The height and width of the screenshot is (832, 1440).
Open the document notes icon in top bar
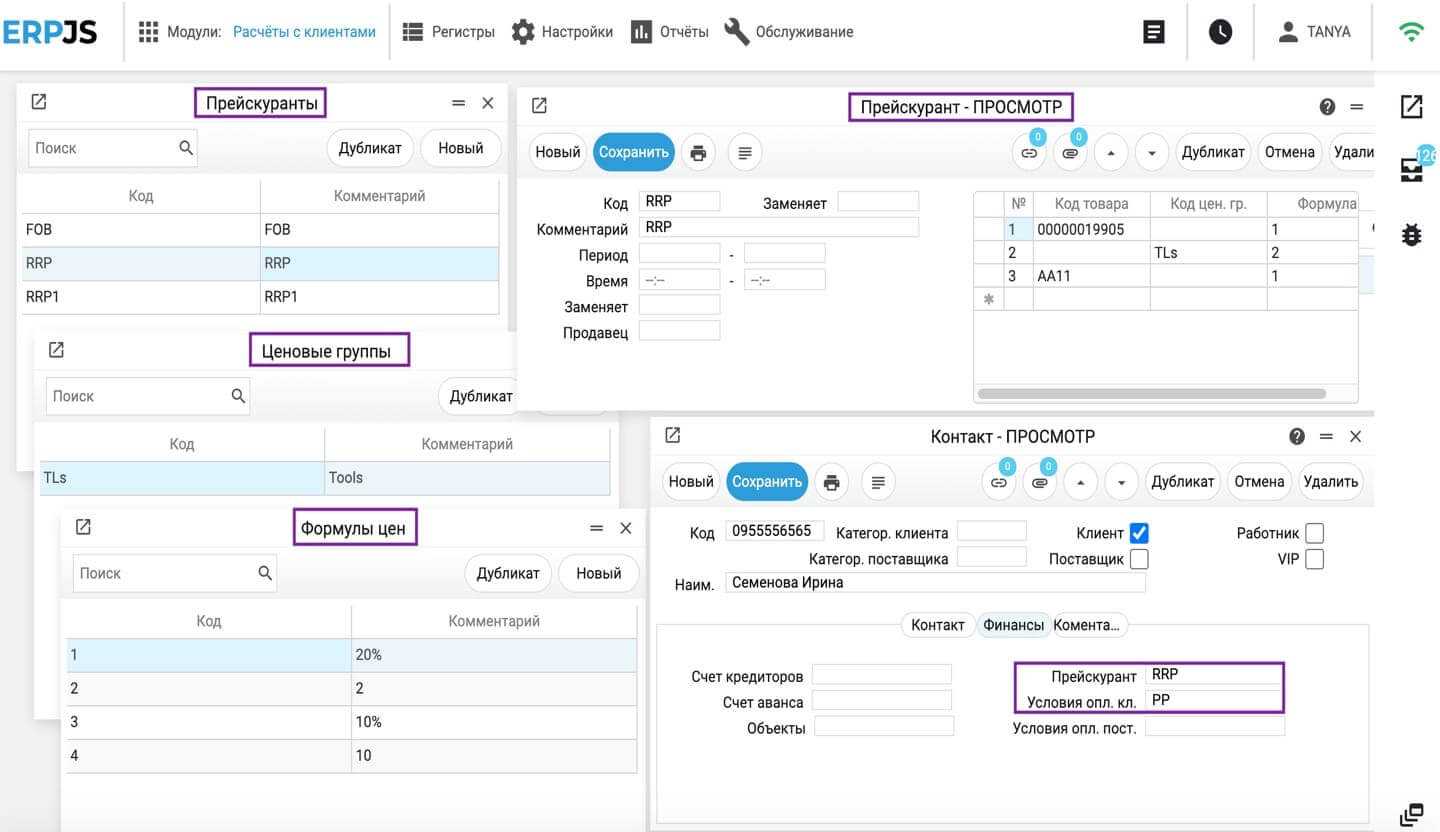coord(1154,32)
